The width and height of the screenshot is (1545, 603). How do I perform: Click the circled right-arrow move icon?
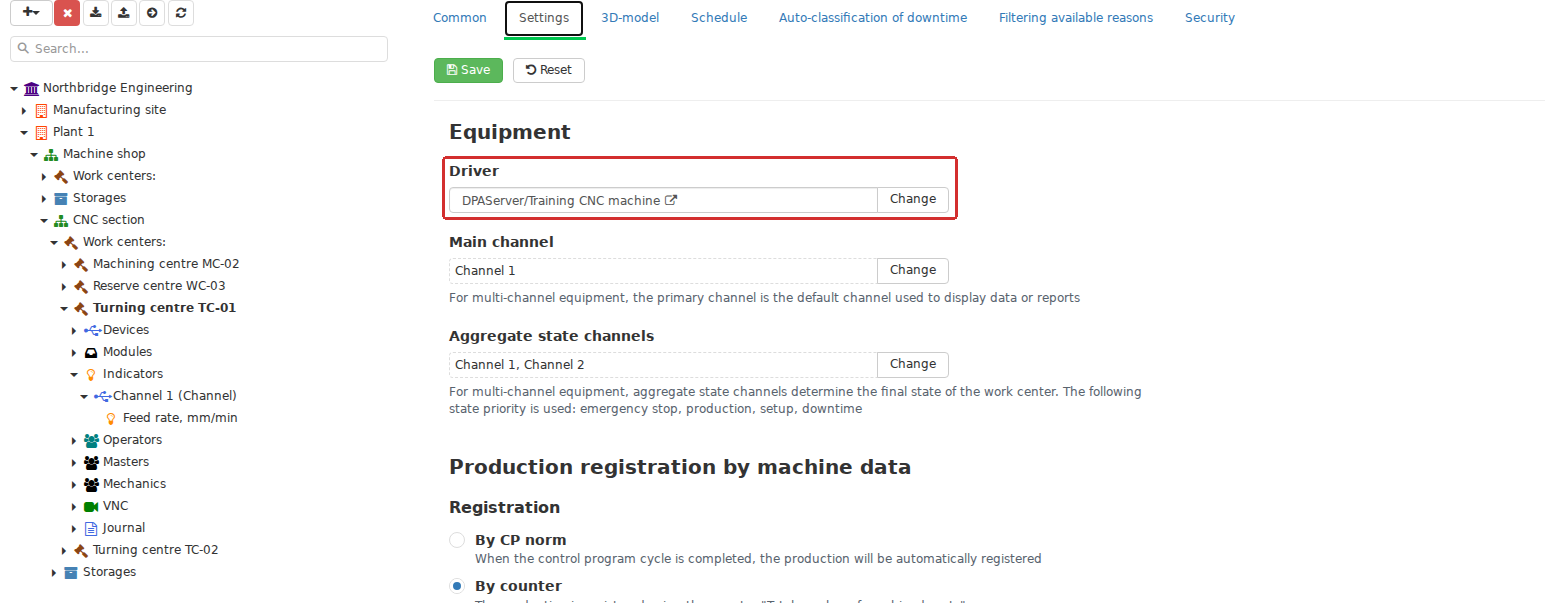(151, 13)
